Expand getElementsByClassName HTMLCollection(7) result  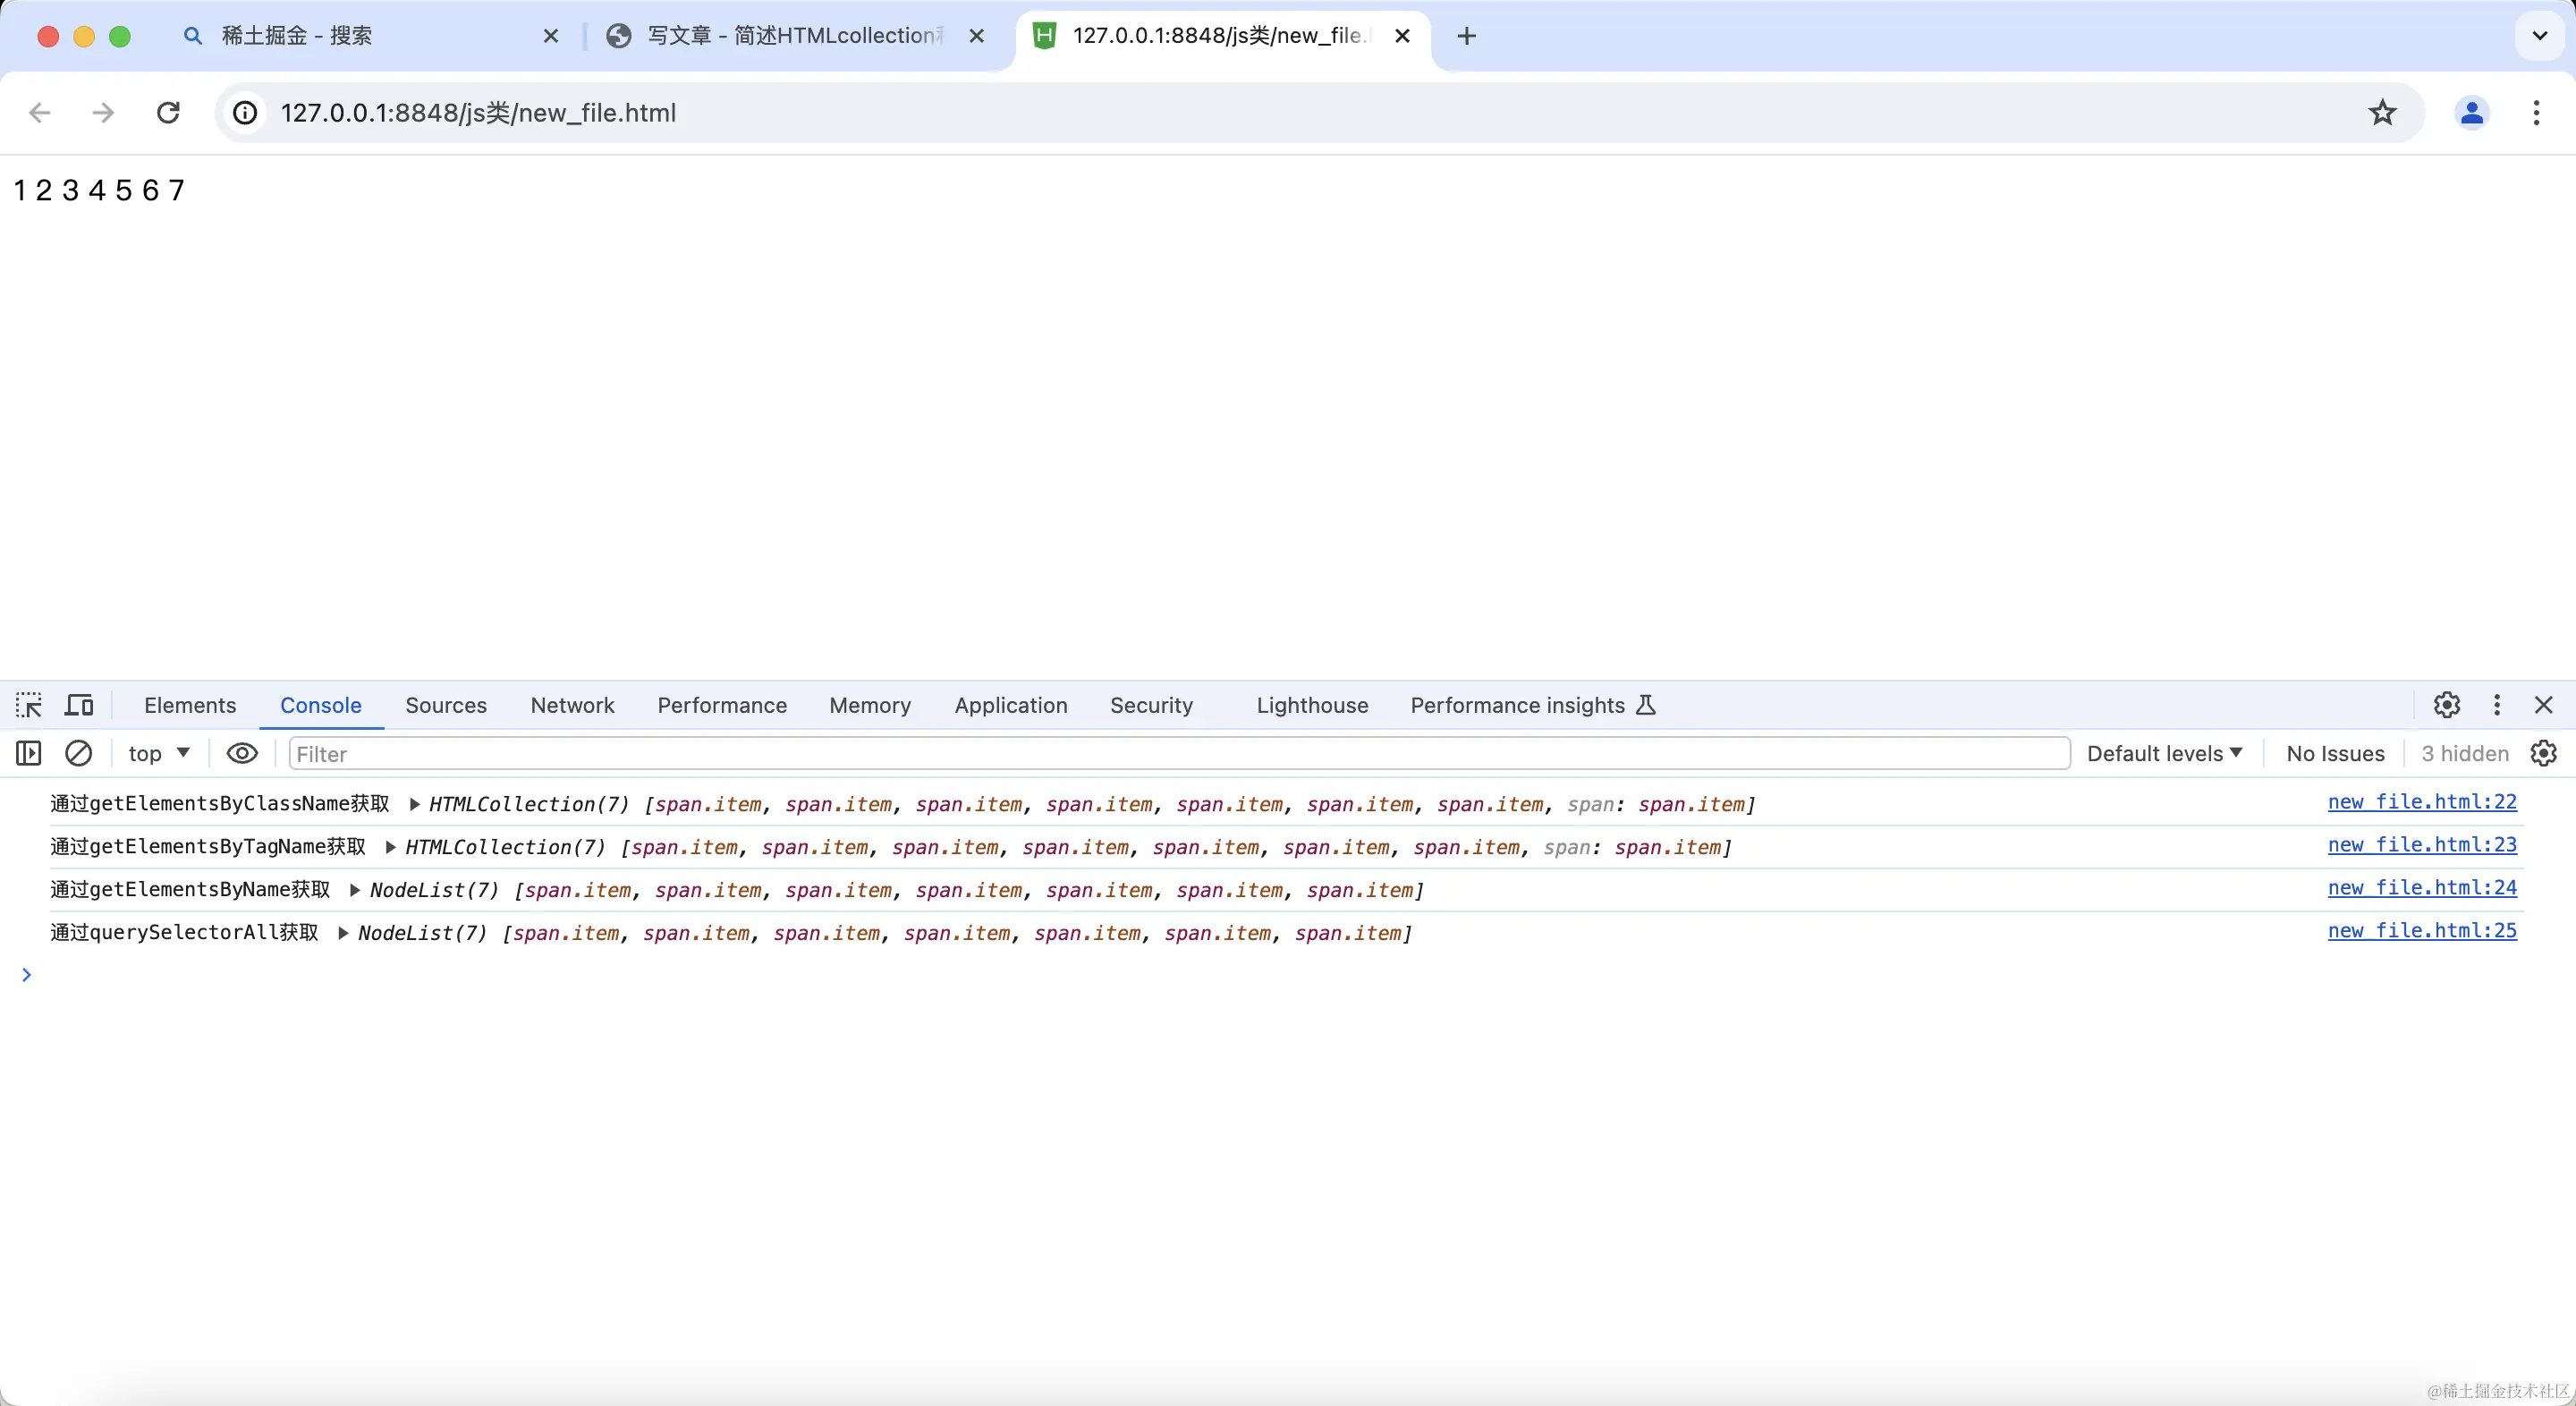414,804
